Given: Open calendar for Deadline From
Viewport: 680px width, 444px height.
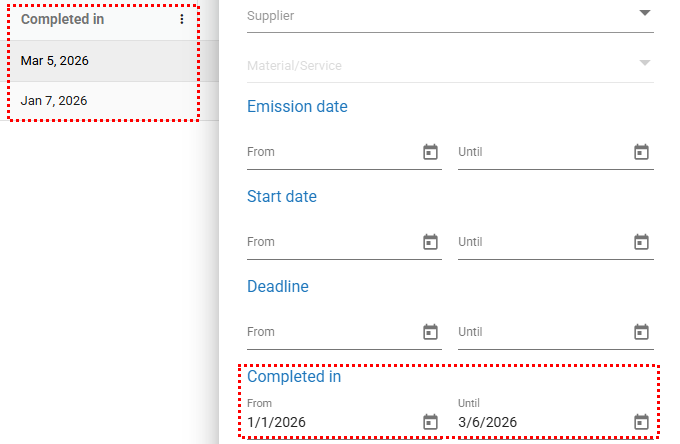Looking at the screenshot, I should click(x=430, y=332).
